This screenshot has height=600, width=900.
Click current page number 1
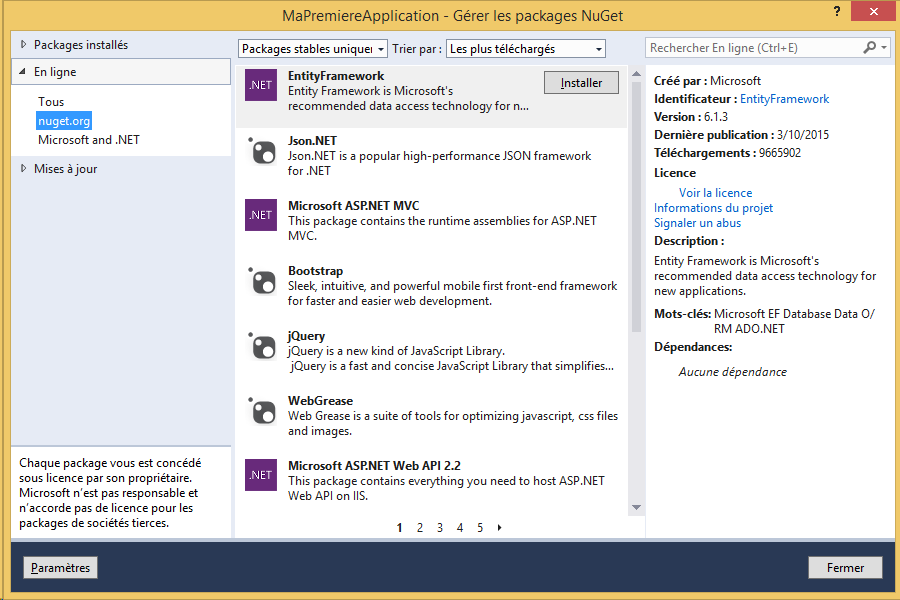[x=399, y=527]
